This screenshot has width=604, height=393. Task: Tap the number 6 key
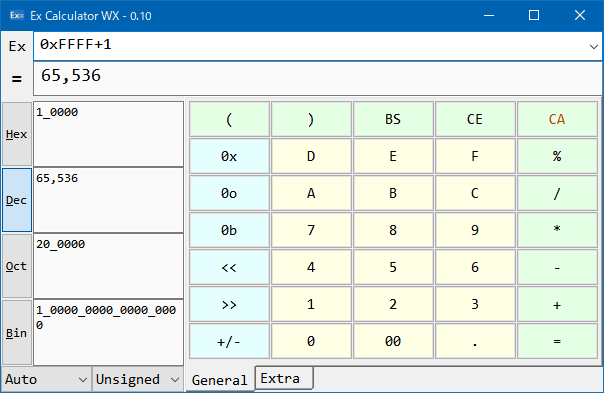(x=475, y=267)
